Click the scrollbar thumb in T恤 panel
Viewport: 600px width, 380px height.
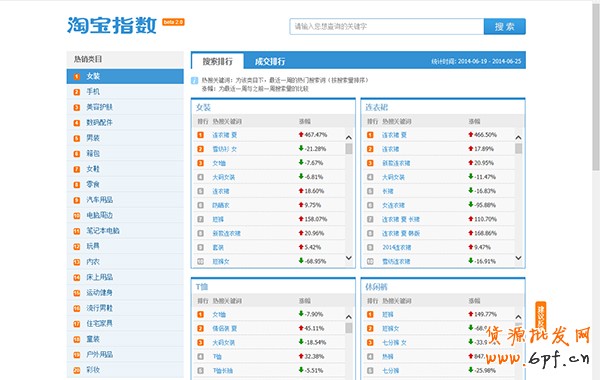pyautogui.click(x=349, y=328)
